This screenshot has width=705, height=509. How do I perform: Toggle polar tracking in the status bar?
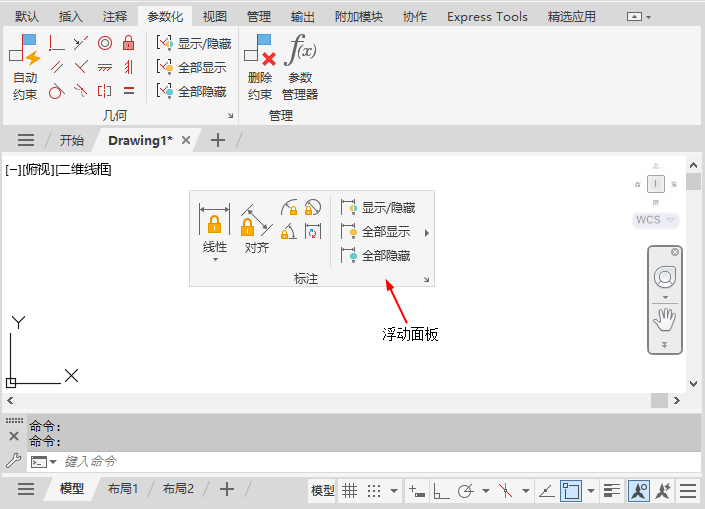click(465, 490)
